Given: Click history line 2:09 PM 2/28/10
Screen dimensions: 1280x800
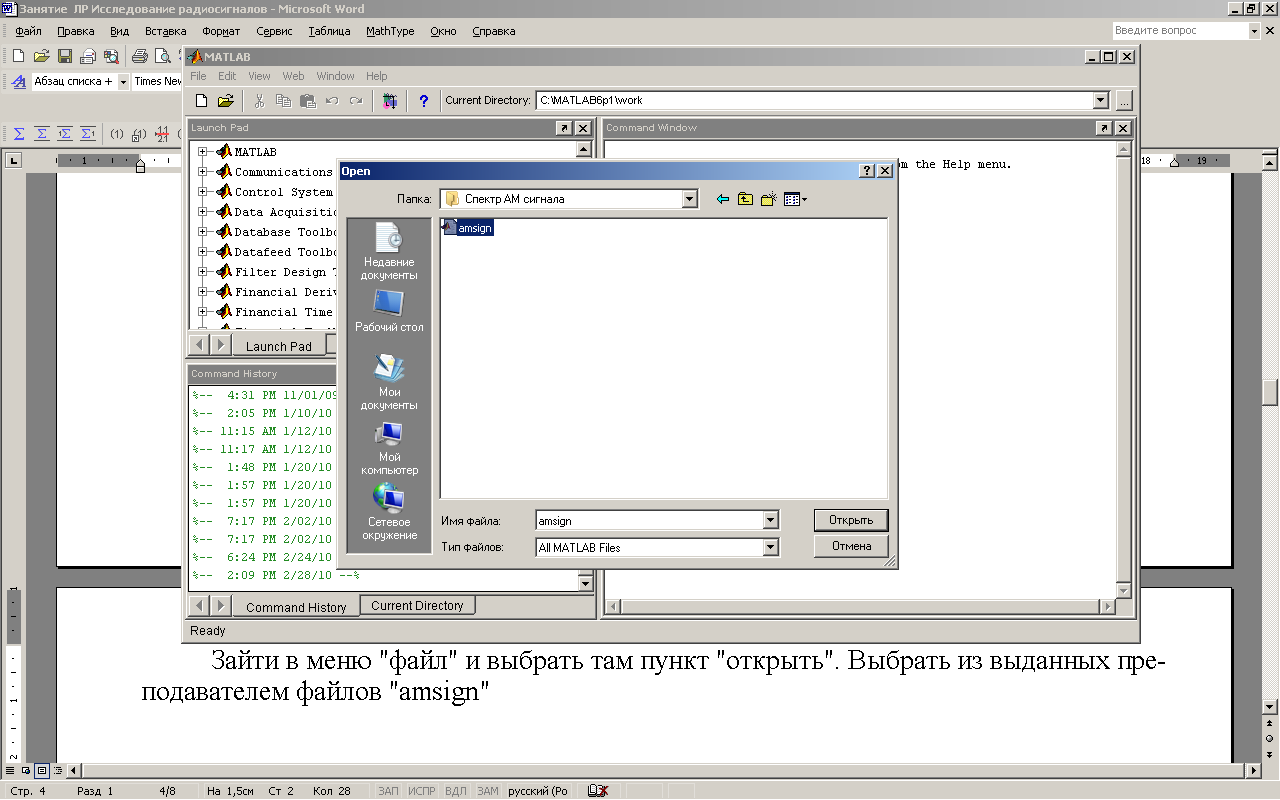Looking at the screenshot, I should pyautogui.click(x=276, y=575).
